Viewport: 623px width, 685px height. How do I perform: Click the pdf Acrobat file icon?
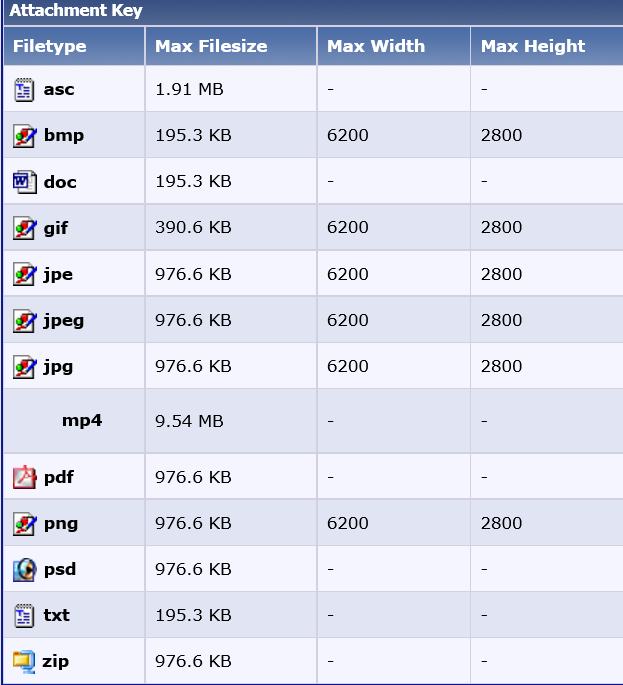tap(24, 477)
